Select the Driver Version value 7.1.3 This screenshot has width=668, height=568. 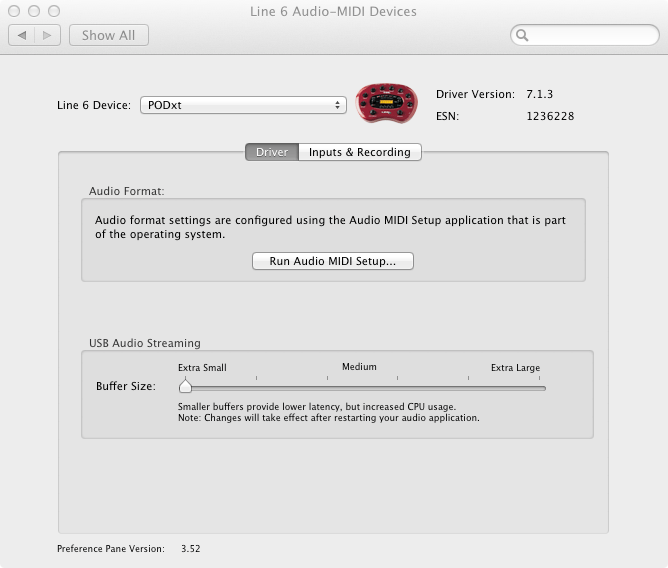(x=539, y=94)
